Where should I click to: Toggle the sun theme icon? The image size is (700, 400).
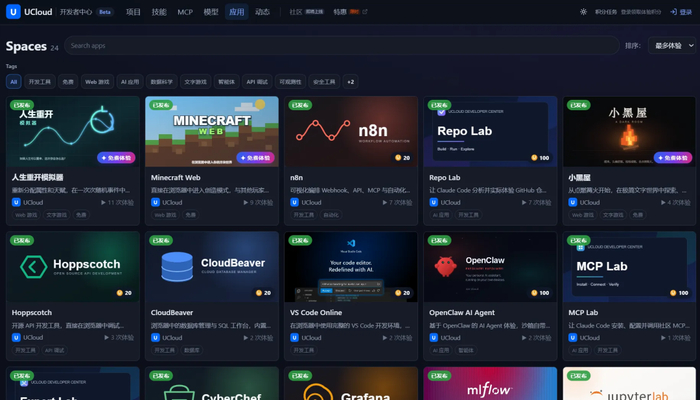coord(583,12)
